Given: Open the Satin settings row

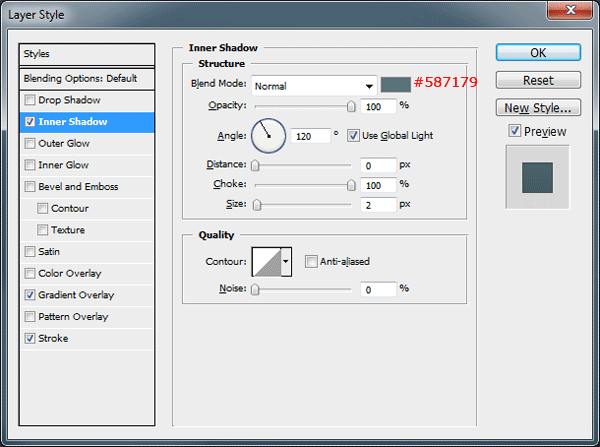Looking at the screenshot, I should coord(87,252).
